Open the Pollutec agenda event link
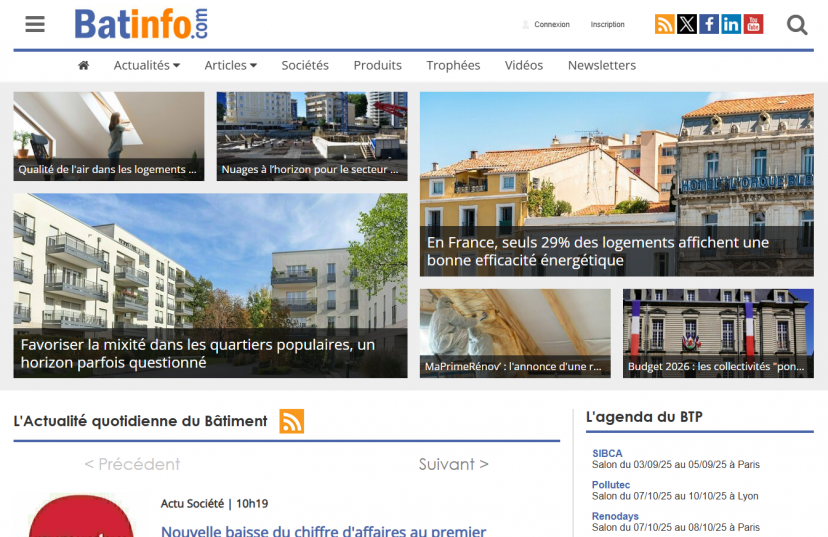 click(x=611, y=485)
